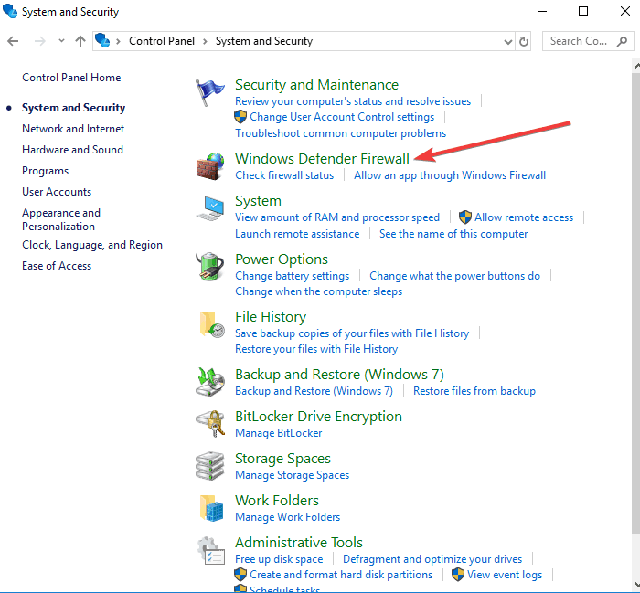
Task: Open User Accounts category
Action: click(x=57, y=192)
